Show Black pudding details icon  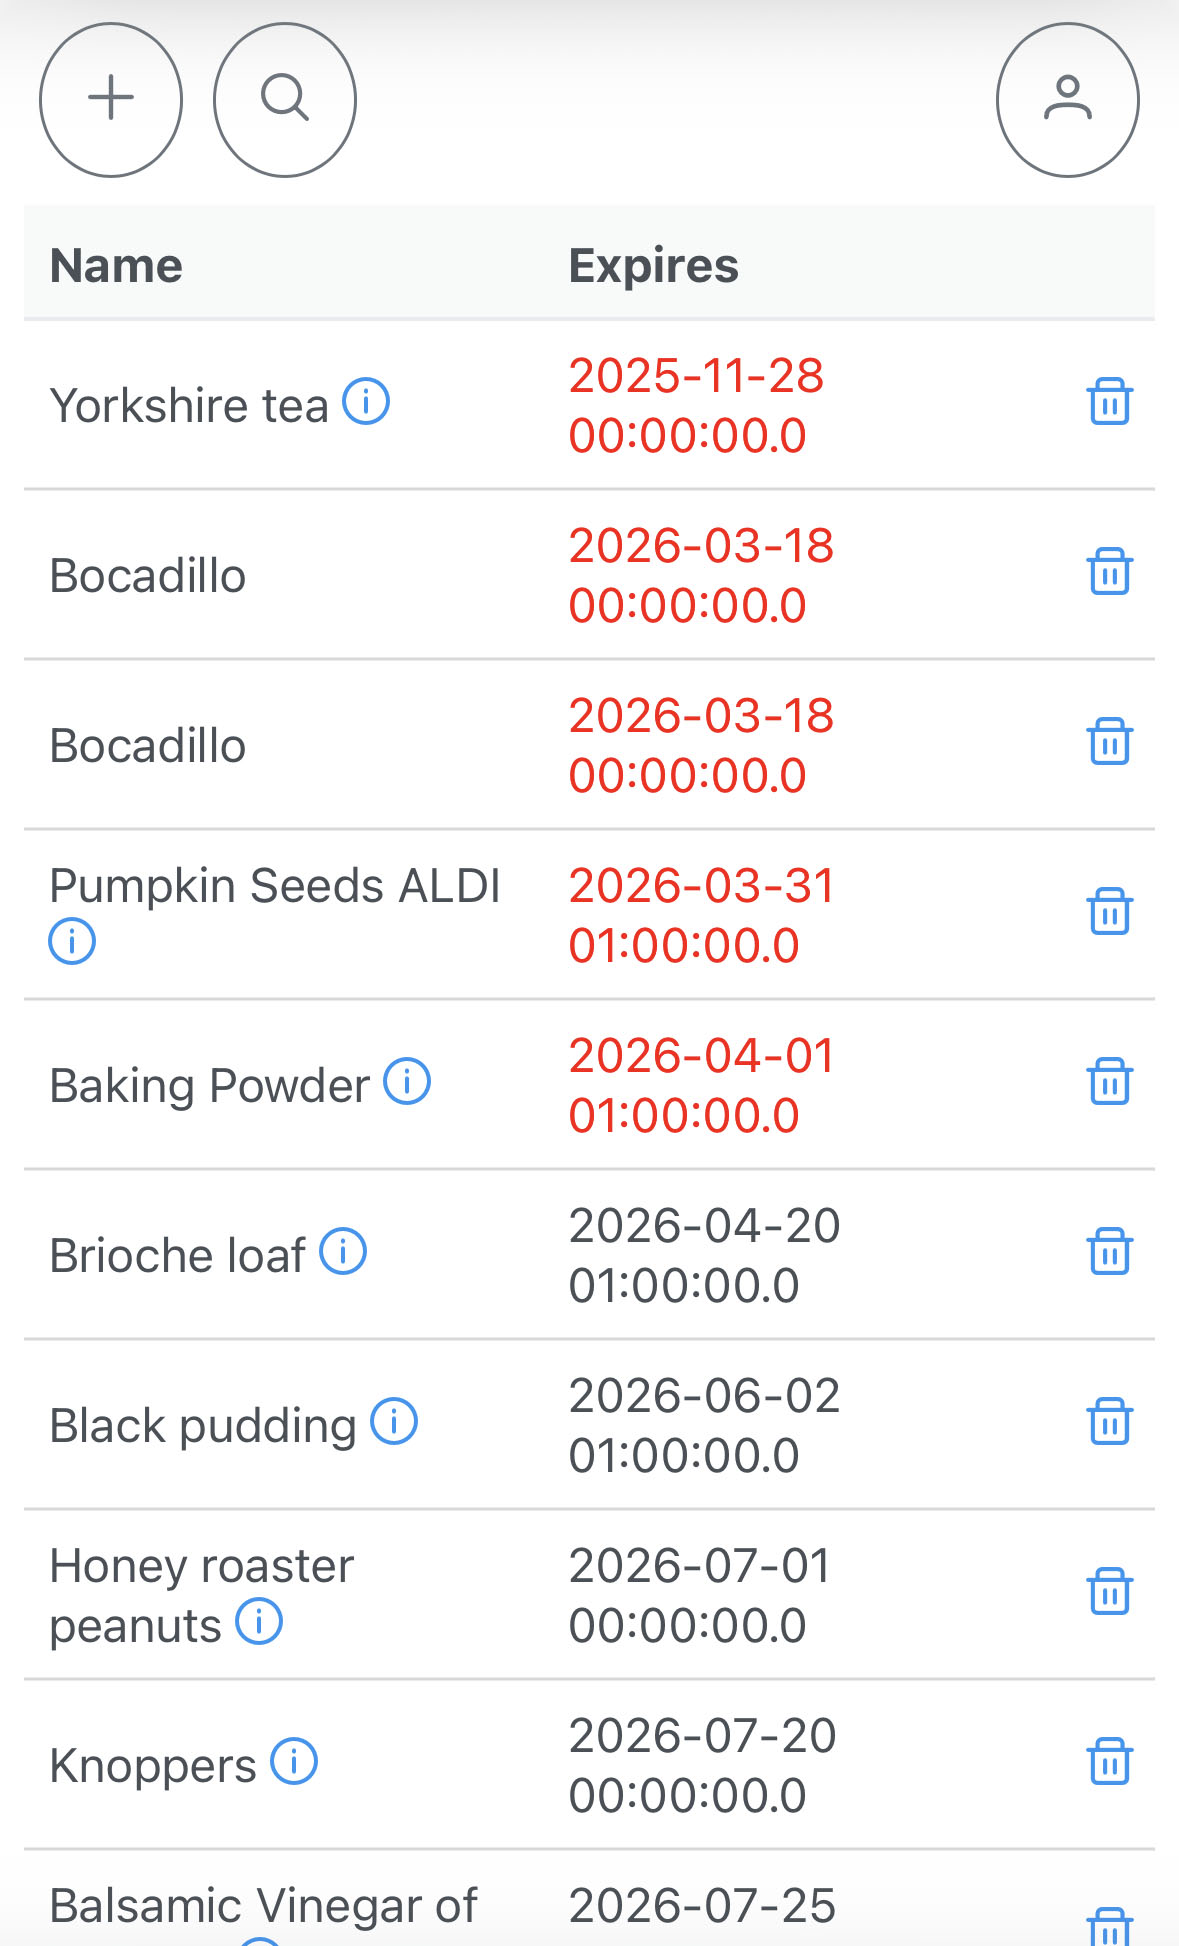coord(394,1422)
